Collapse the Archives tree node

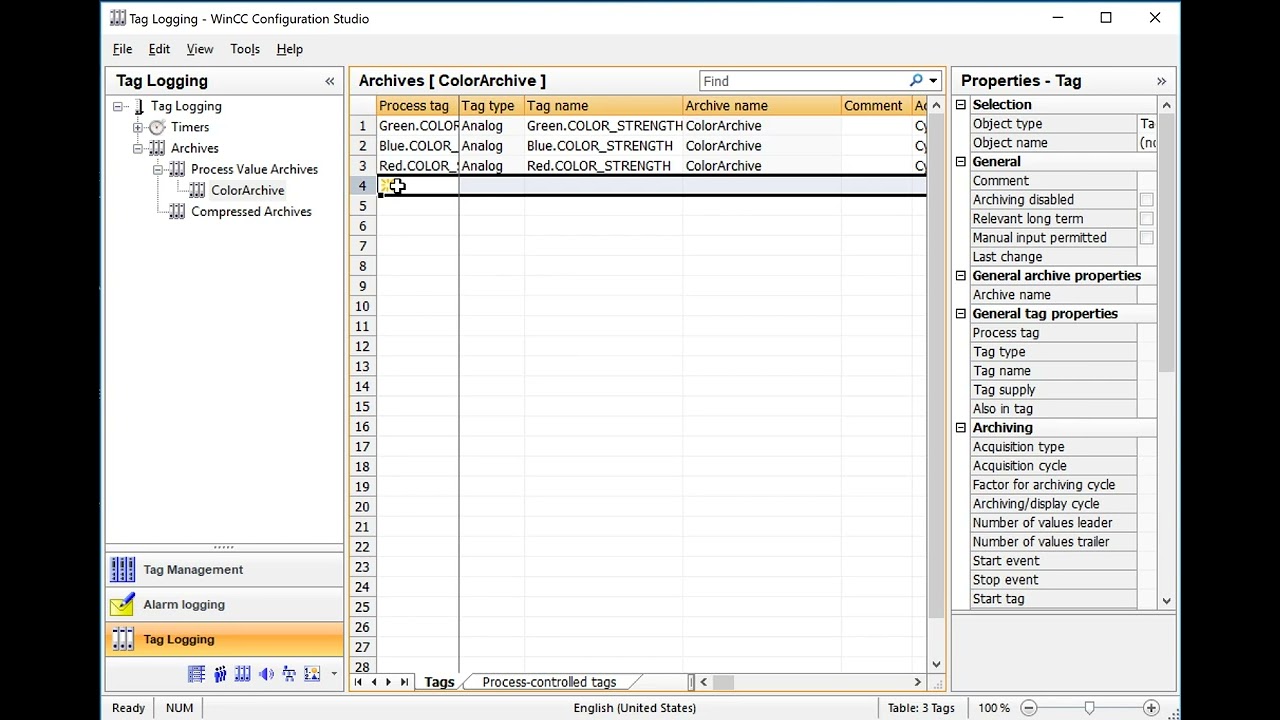[138, 148]
